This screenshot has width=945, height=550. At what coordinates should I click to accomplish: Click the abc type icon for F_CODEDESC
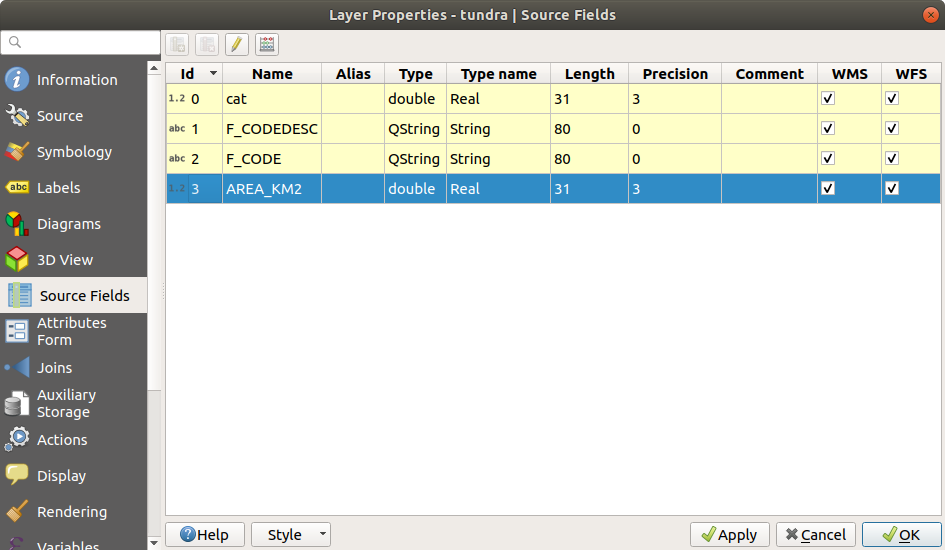click(177, 128)
